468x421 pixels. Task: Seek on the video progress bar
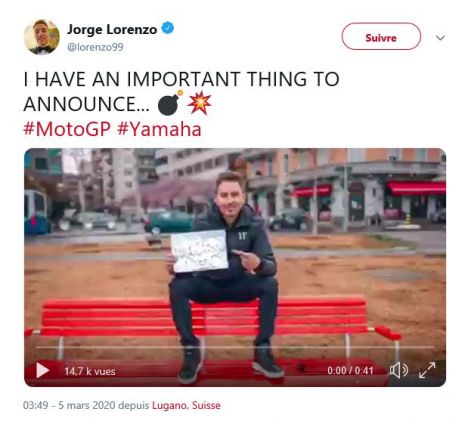coord(234,347)
